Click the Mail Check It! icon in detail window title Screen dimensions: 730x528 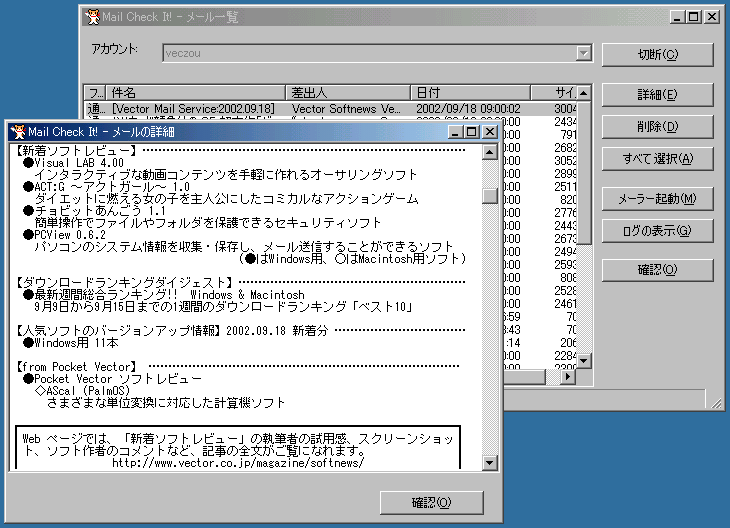click(18, 132)
